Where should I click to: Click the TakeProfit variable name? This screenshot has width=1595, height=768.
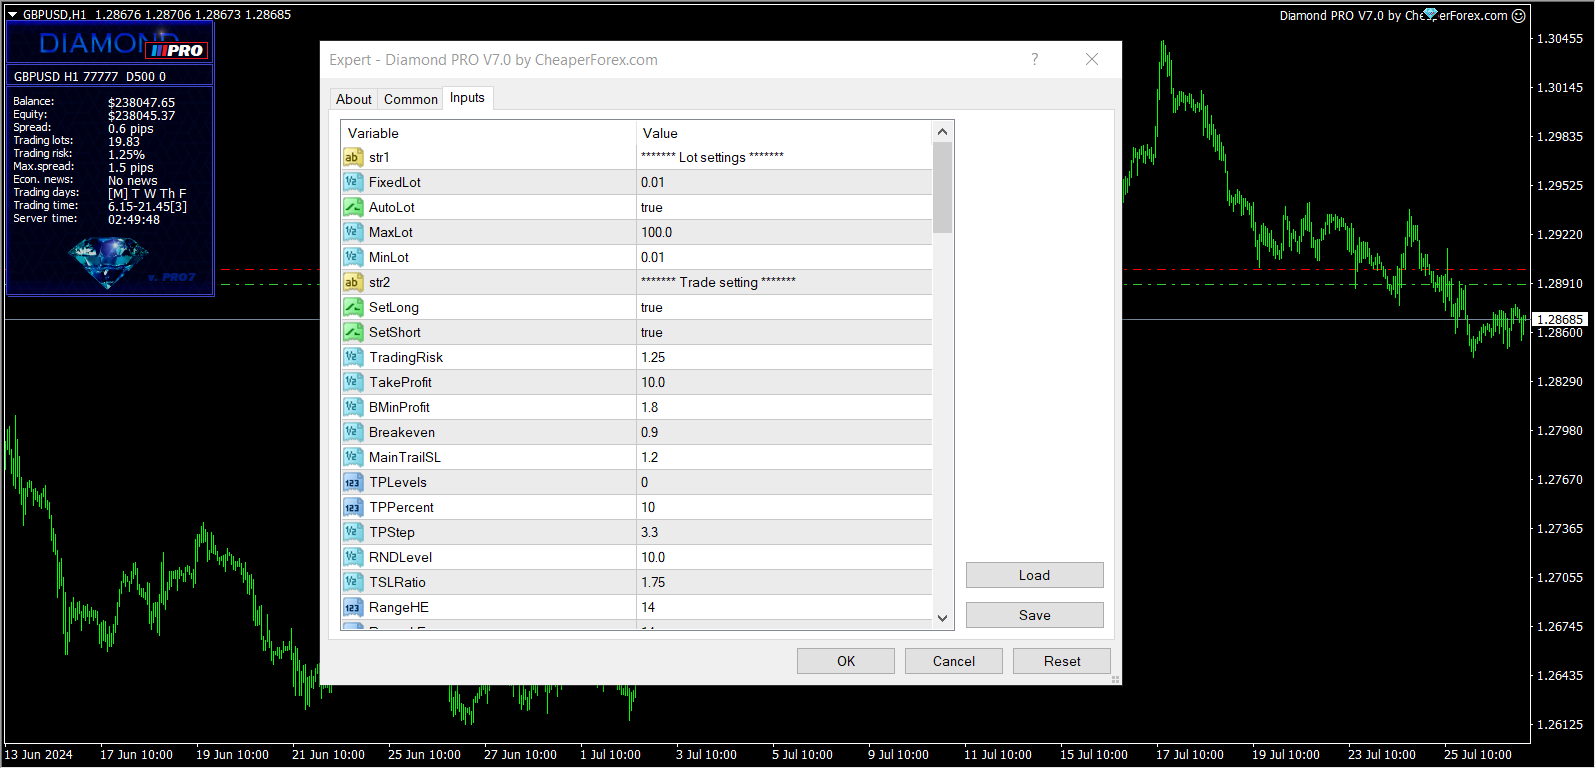pos(400,382)
